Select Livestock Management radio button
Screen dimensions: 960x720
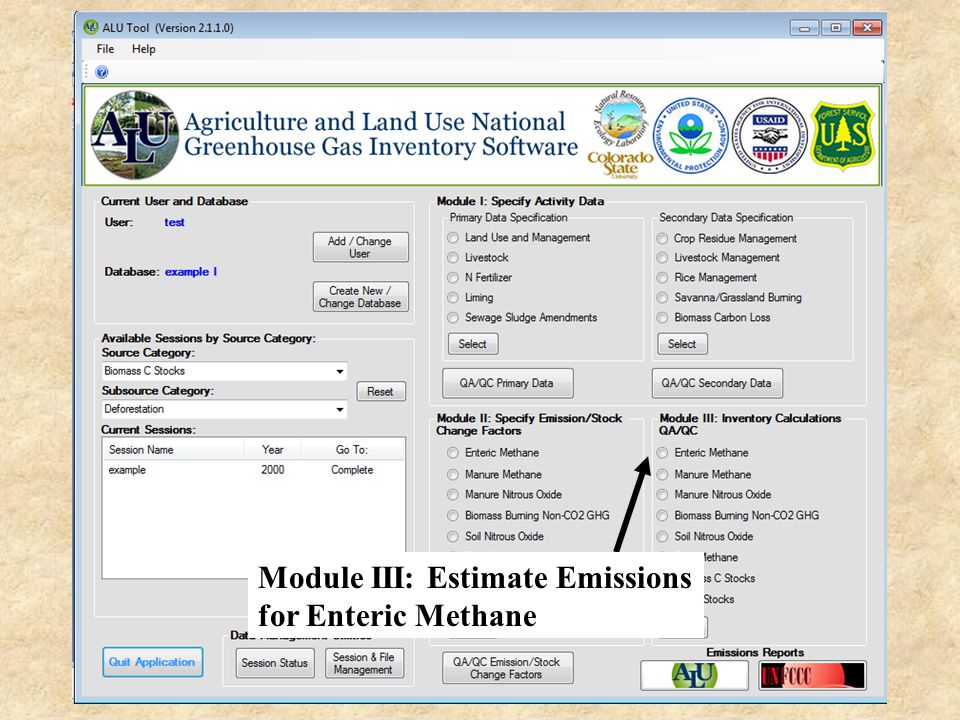(x=662, y=258)
